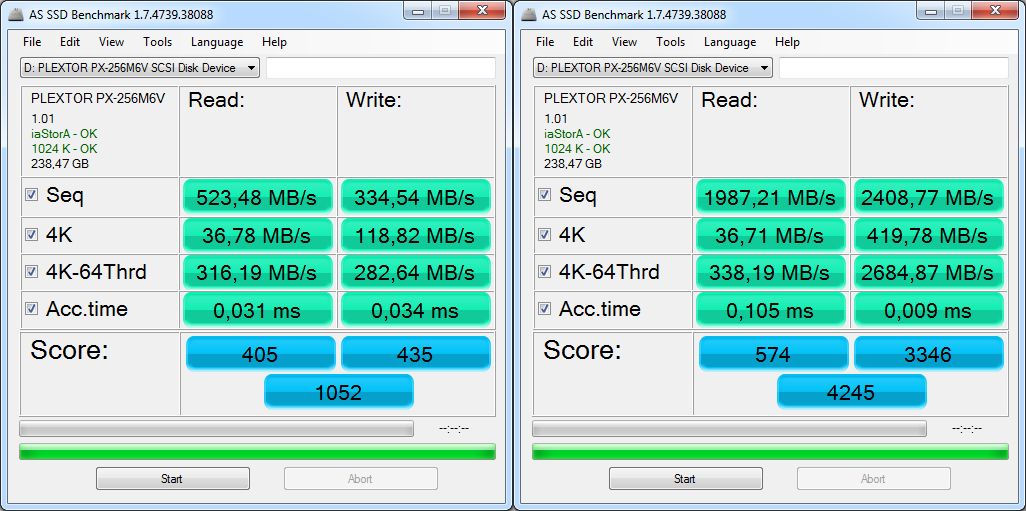Image resolution: width=1026 pixels, height=511 pixels.
Task: Expand drive selector in right window
Action: (652, 67)
